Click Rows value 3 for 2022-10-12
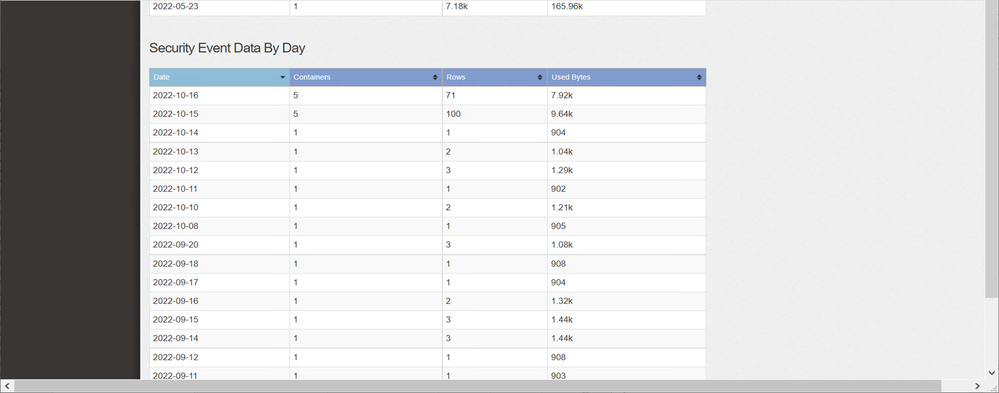Image resolution: width=999 pixels, height=393 pixels. (449, 170)
